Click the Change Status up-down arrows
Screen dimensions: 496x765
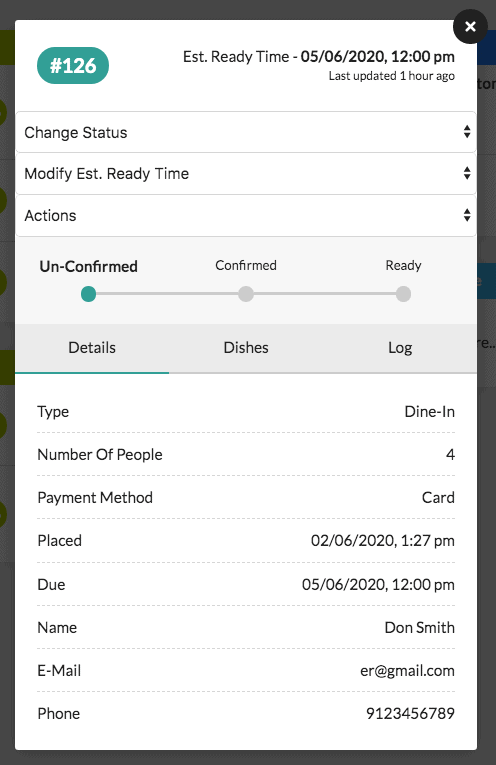467,132
